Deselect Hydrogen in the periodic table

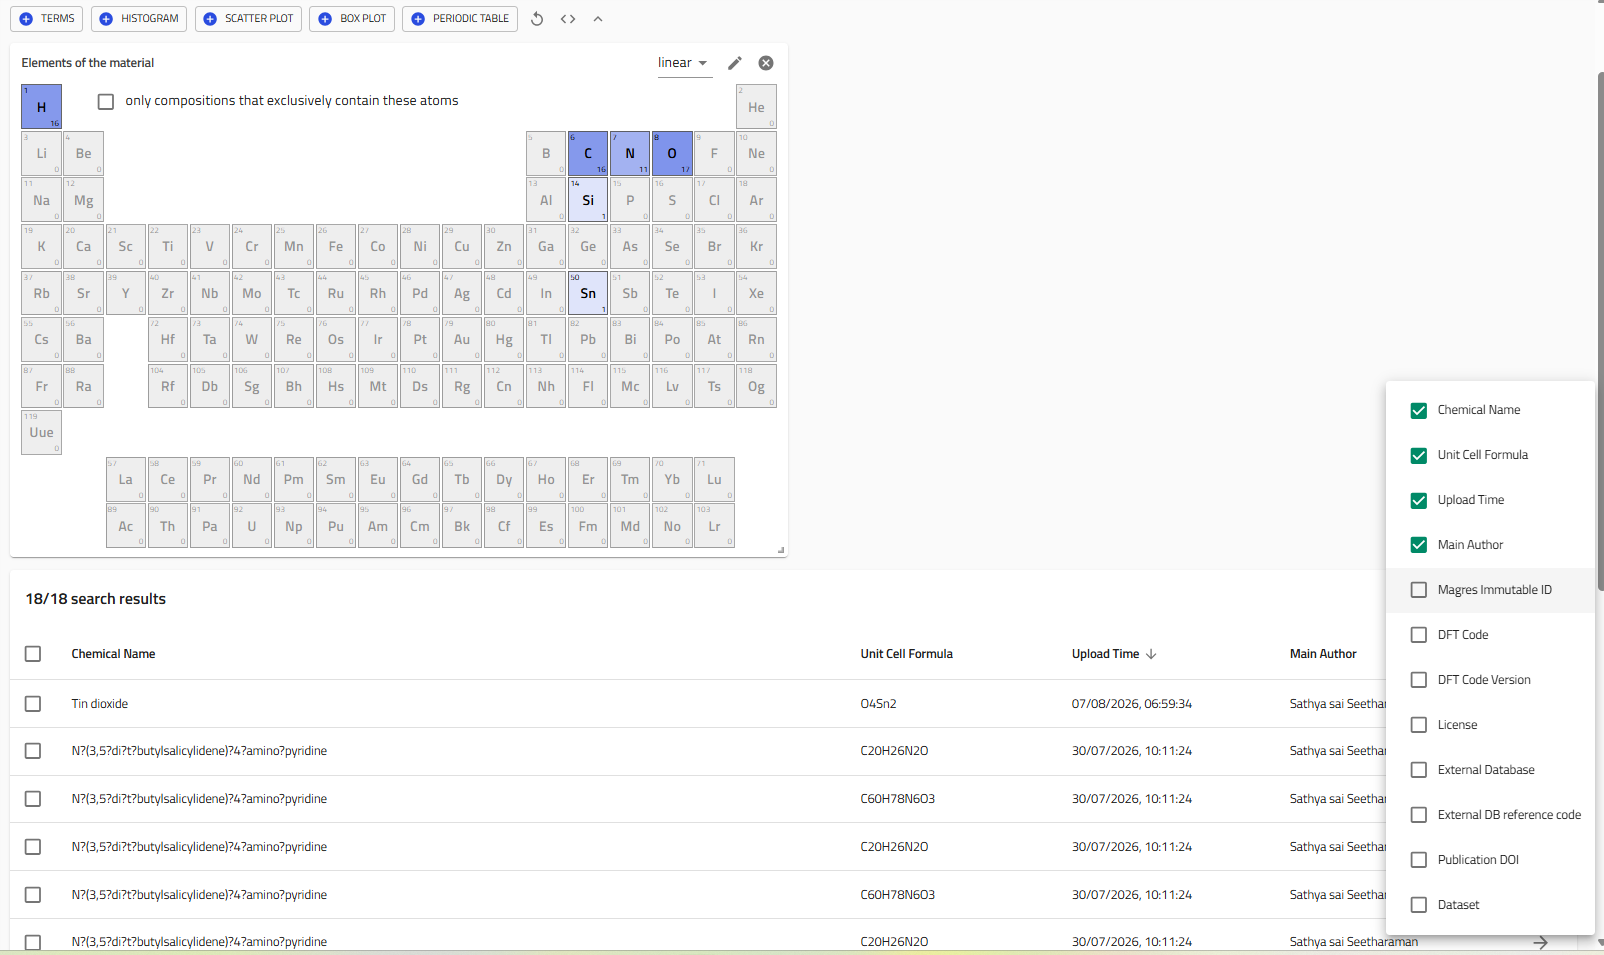click(x=41, y=107)
